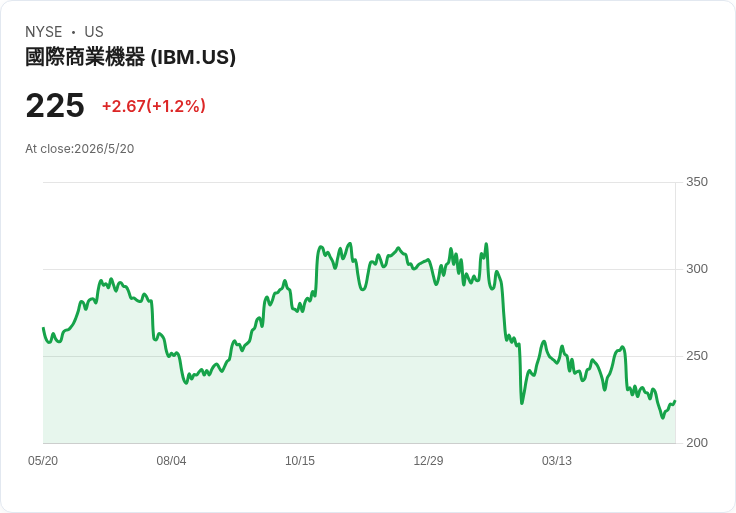The height and width of the screenshot is (513, 736).
Task: Click the 12/29 x-axis date label
Action: coord(428,461)
